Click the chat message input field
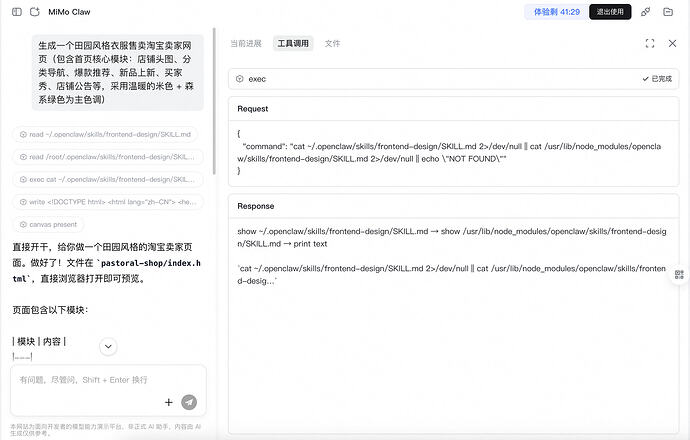 point(108,380)
